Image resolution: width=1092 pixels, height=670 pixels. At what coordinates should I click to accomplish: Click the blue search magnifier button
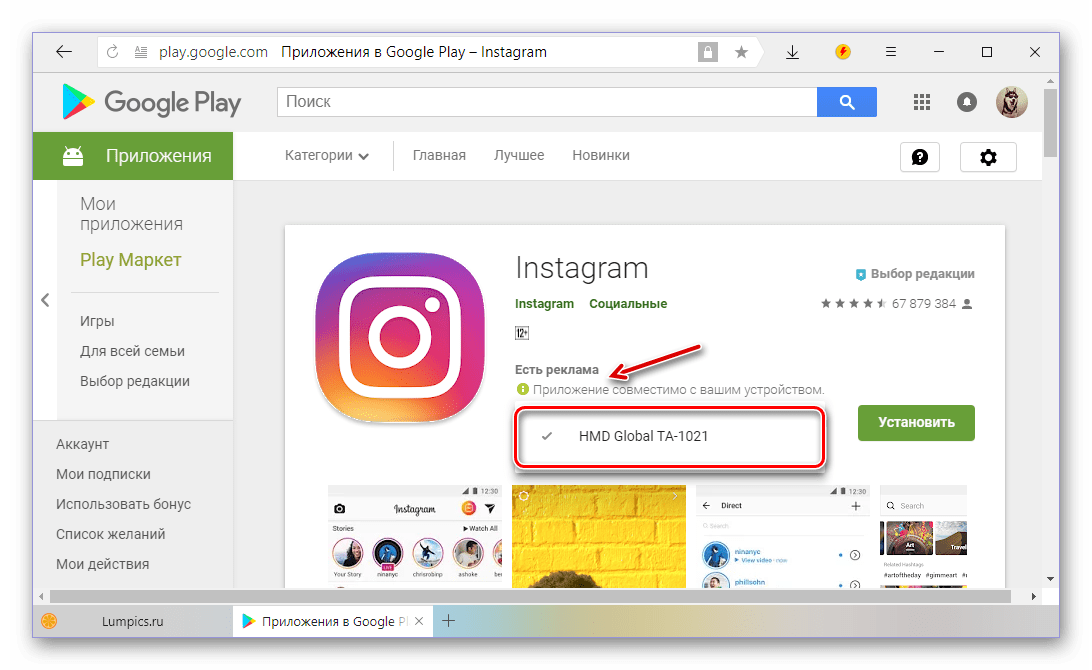pos(847,102)
